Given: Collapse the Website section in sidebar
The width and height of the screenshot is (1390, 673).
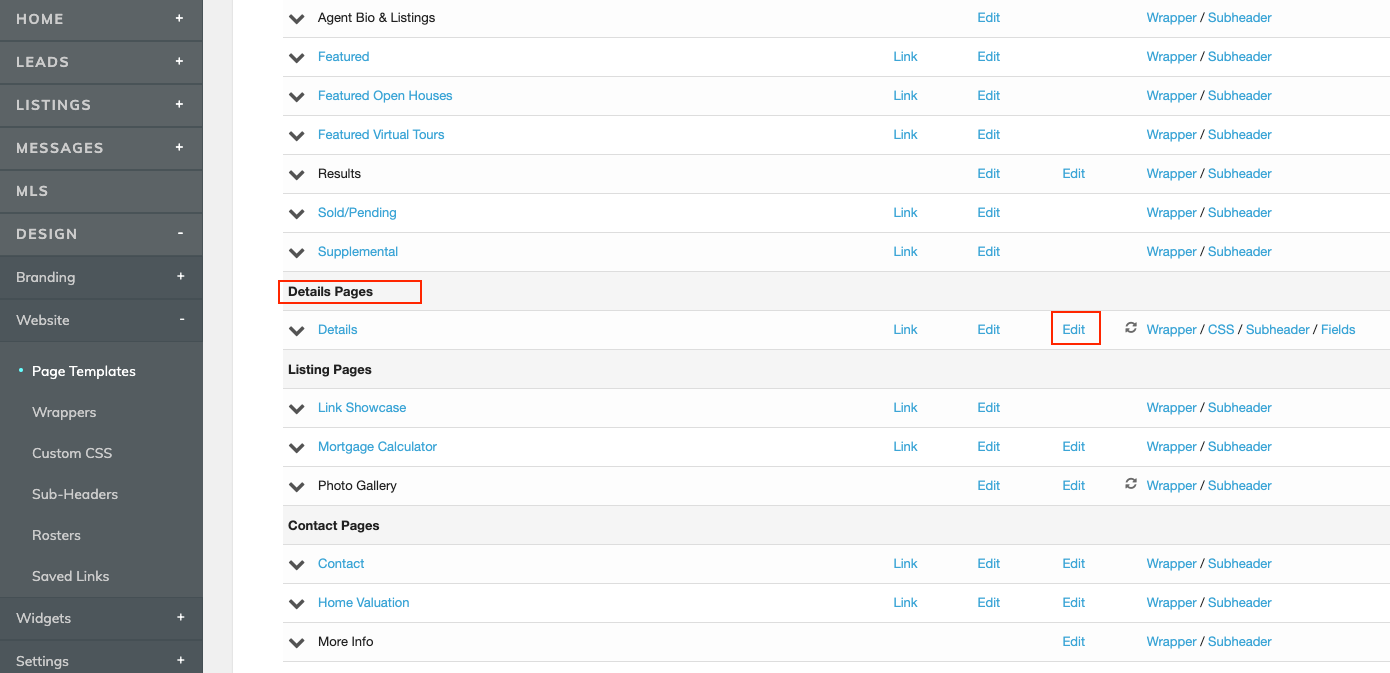Looking at the screenshot, I should [x=180, y=320].
